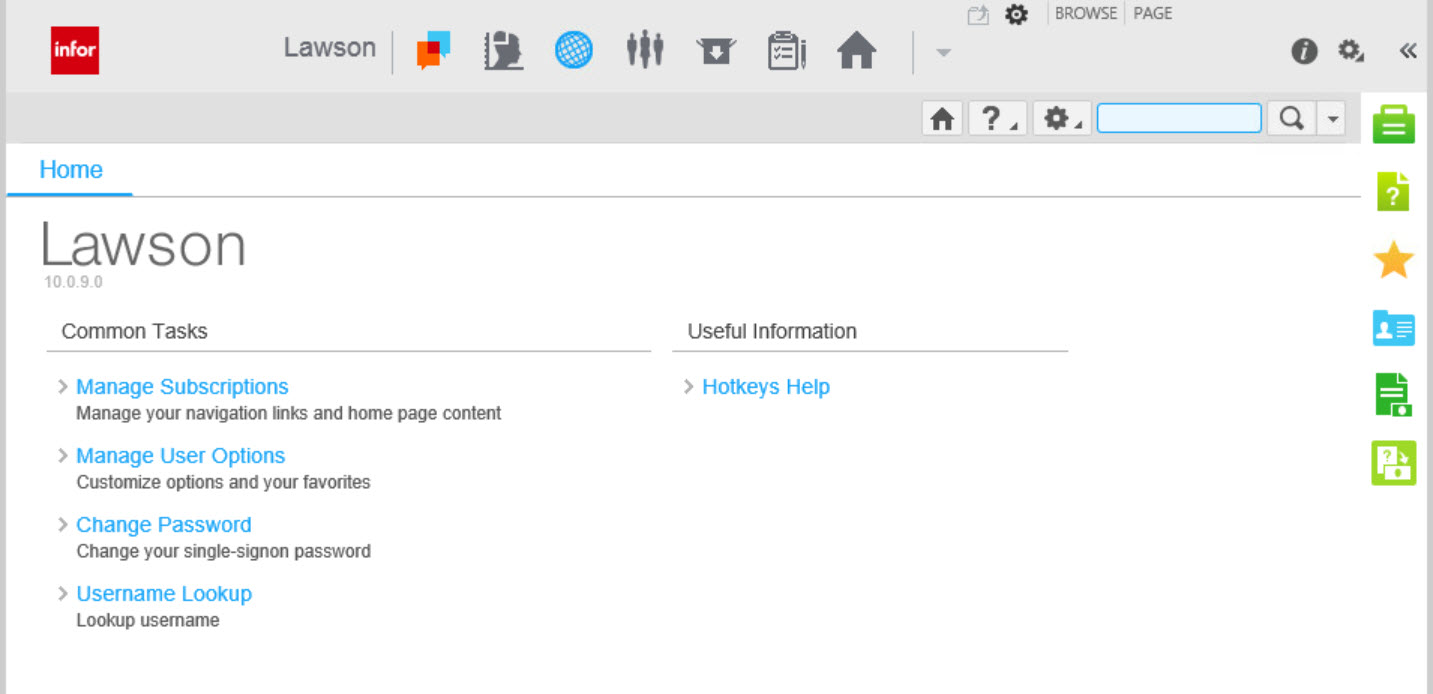1433x694 pixels.
Task: Click the green document question mark icon
Action: (x=1394, y=191)
